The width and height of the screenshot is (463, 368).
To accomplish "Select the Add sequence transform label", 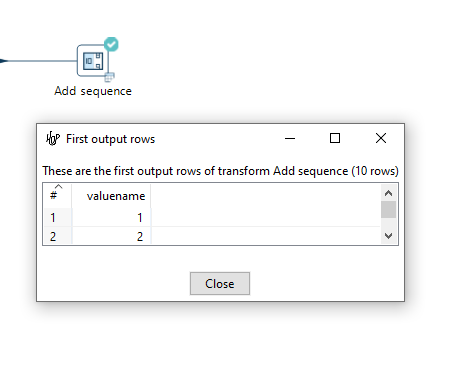I will (x=93, y=91).
